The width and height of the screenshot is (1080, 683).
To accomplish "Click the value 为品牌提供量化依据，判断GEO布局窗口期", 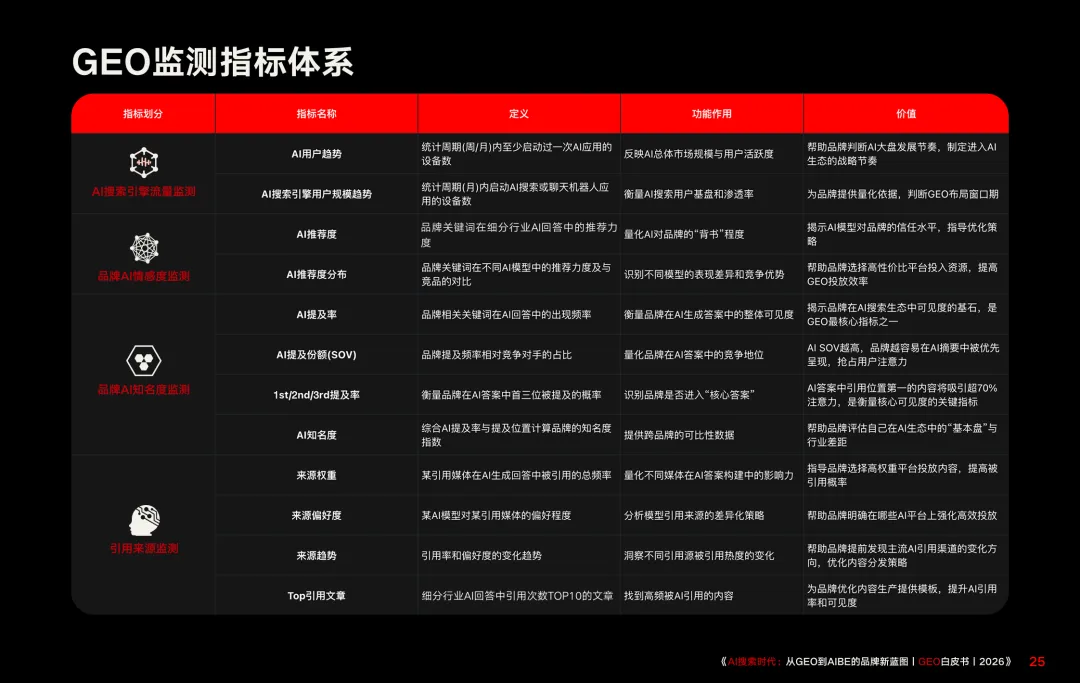I will [x=902, y=194].
